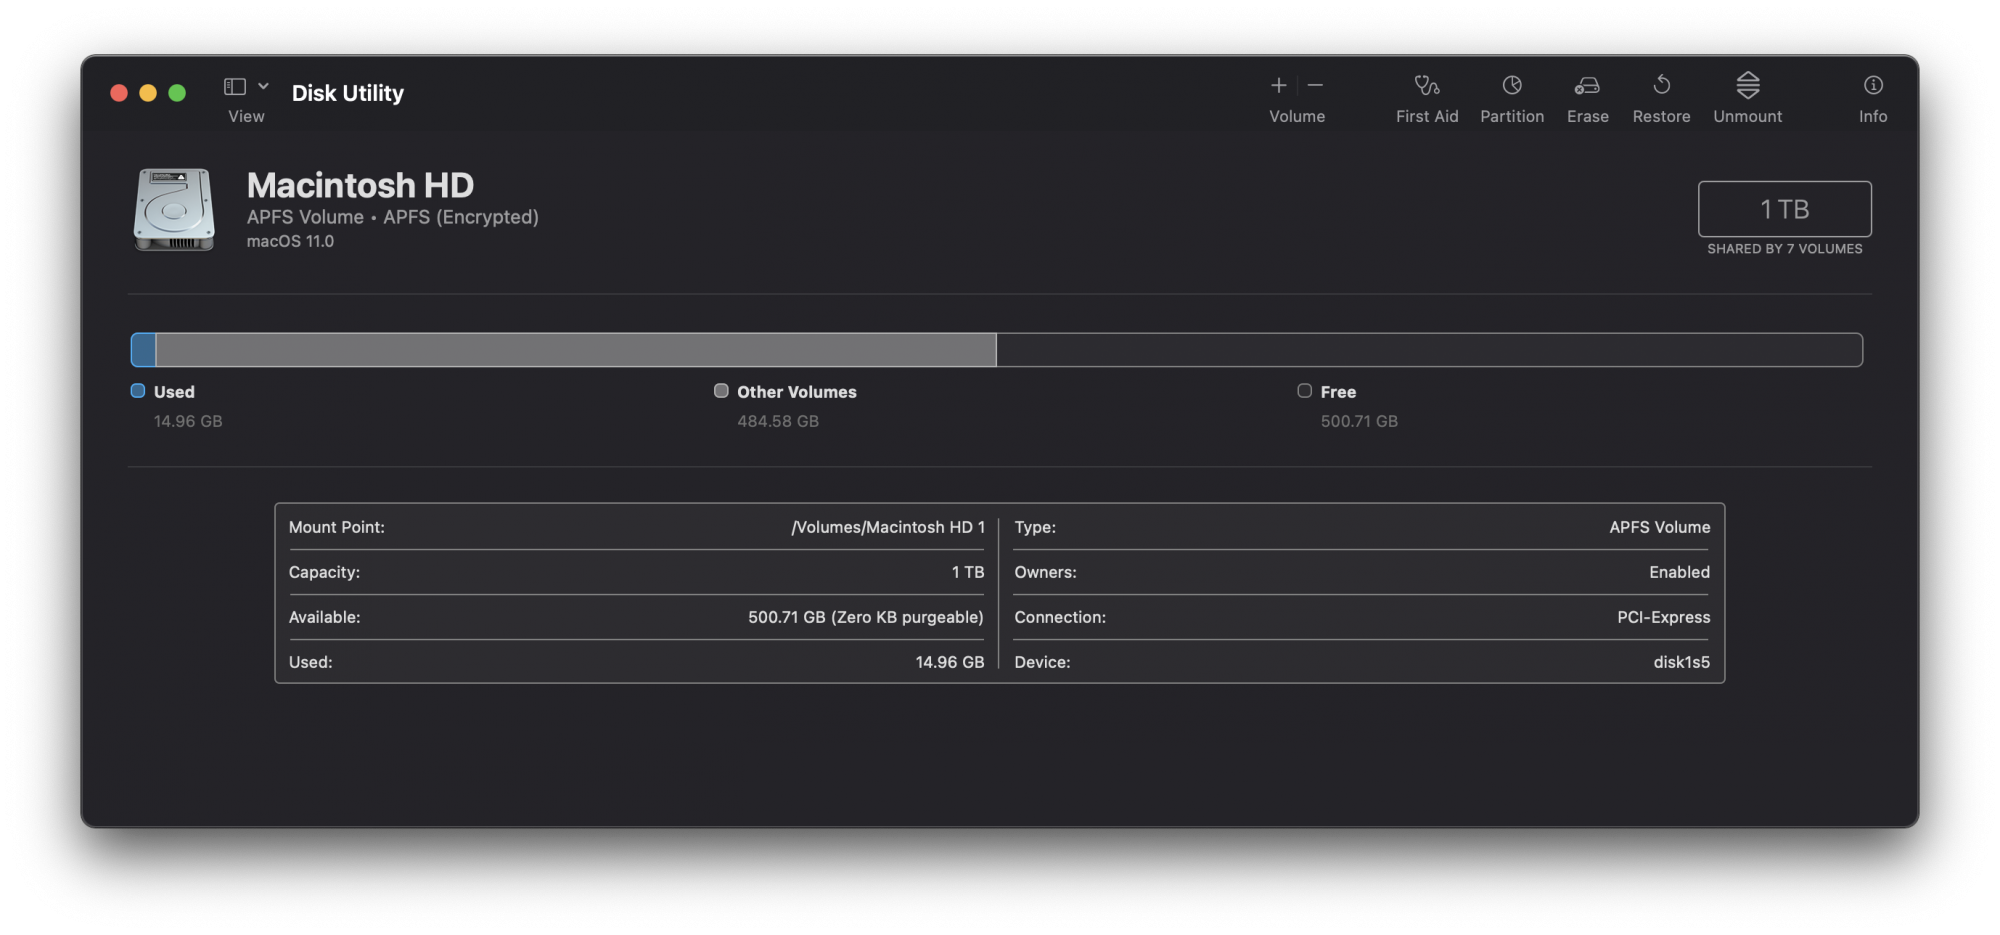Click the PCI-Express connection value
Viewport: 2000px width, 935px height.
pyautogui.click(x=1664, y=617)
